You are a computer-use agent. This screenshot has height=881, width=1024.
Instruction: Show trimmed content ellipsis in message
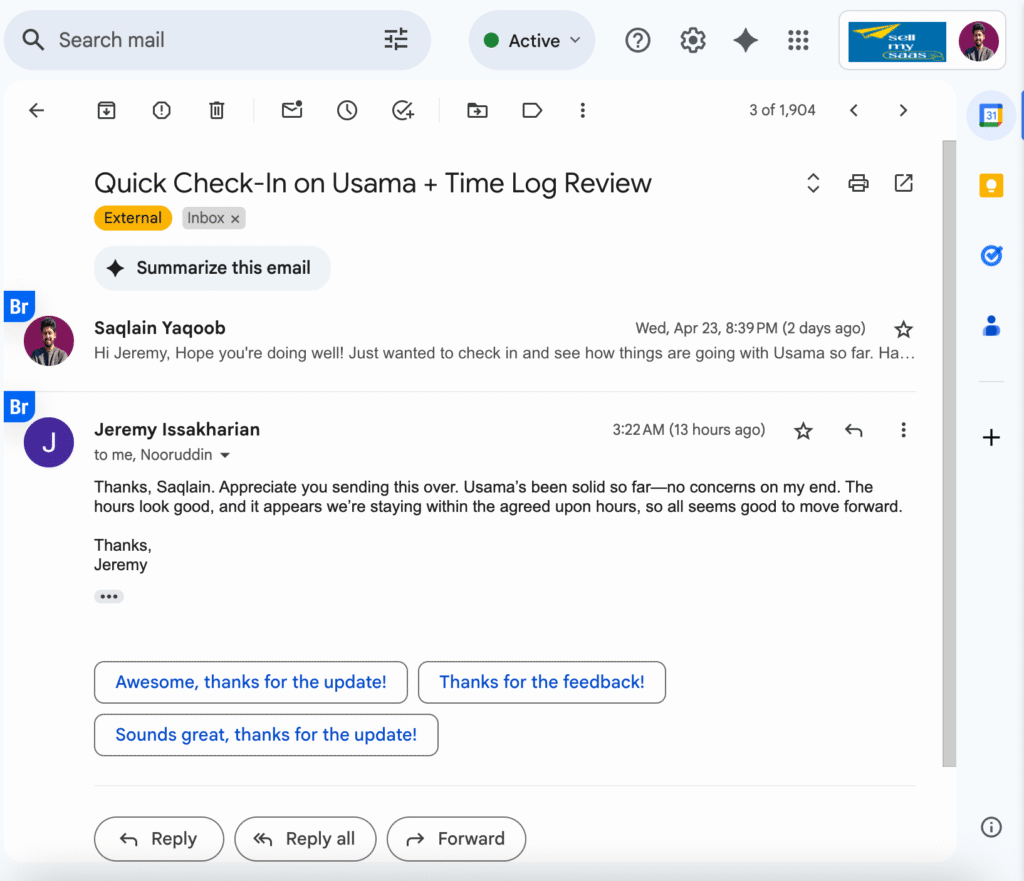(x=109, y=597)
